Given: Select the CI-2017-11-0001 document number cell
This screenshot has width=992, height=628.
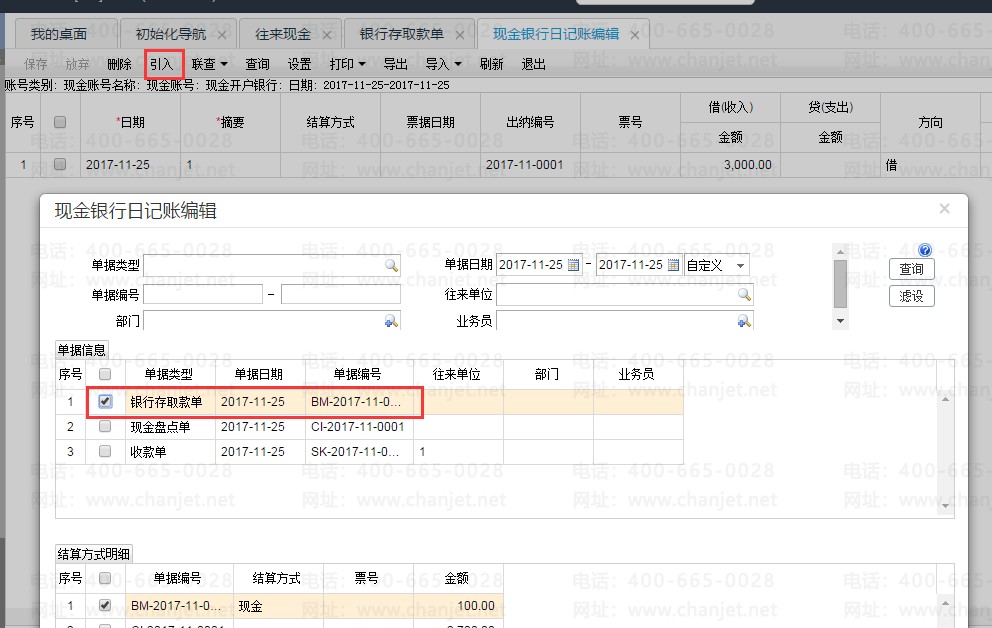Looking at the screenshot, I should point(359,427).
